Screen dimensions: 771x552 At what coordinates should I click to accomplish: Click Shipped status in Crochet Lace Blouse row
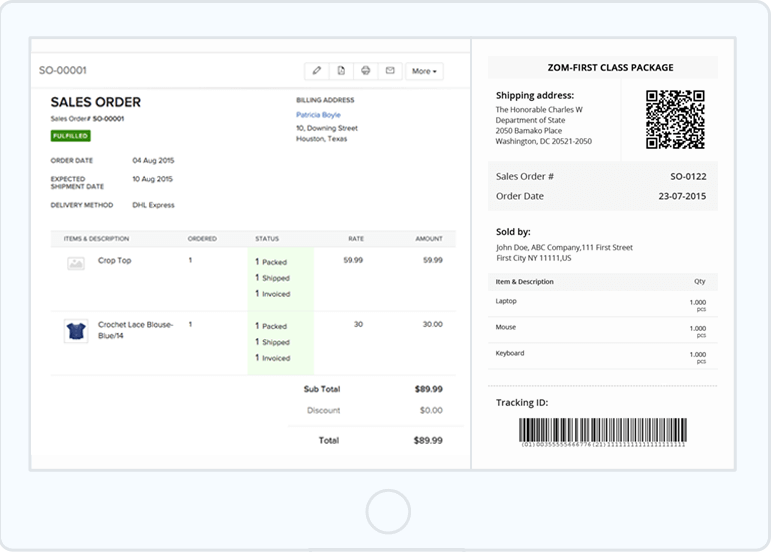click(272, 342)
